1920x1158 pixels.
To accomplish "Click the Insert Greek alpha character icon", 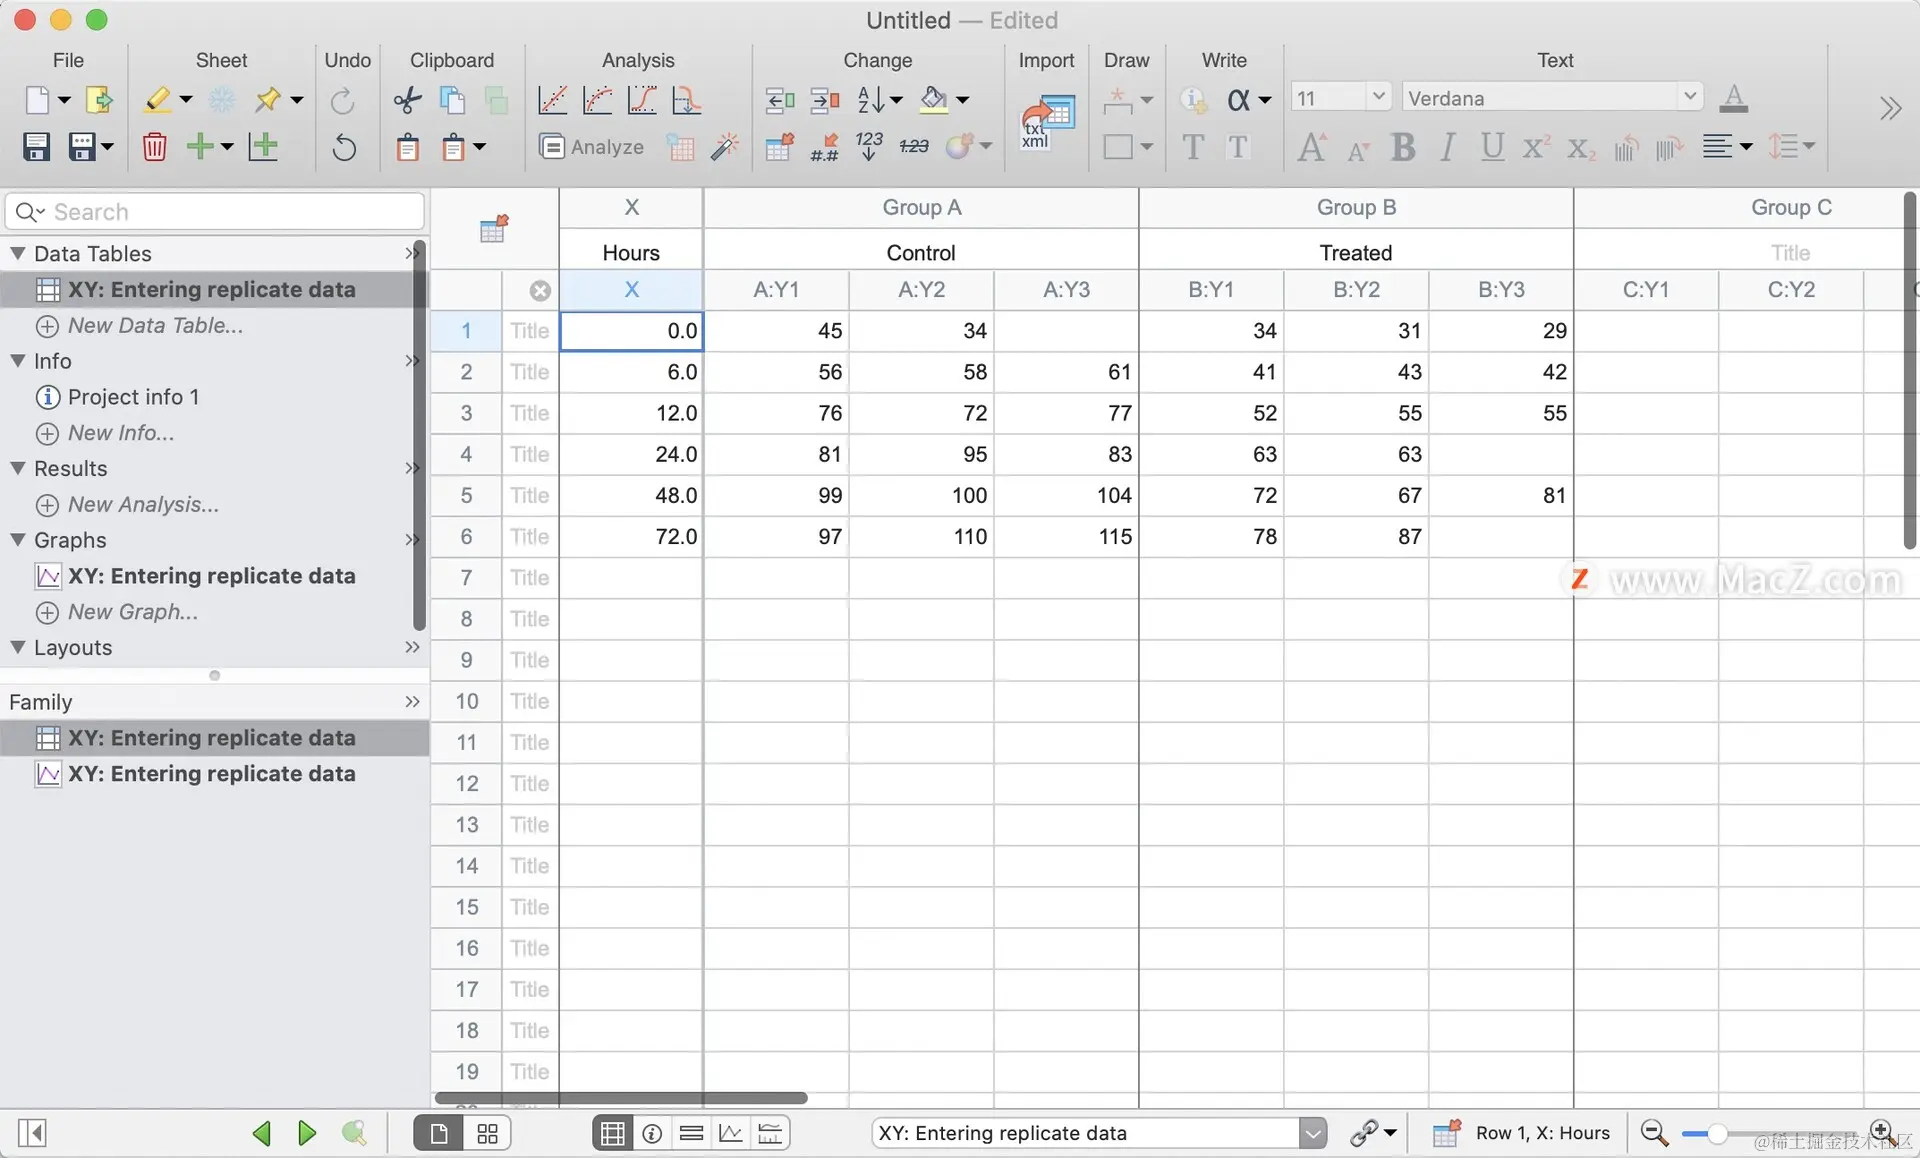I will click(x=1239, y=99).
